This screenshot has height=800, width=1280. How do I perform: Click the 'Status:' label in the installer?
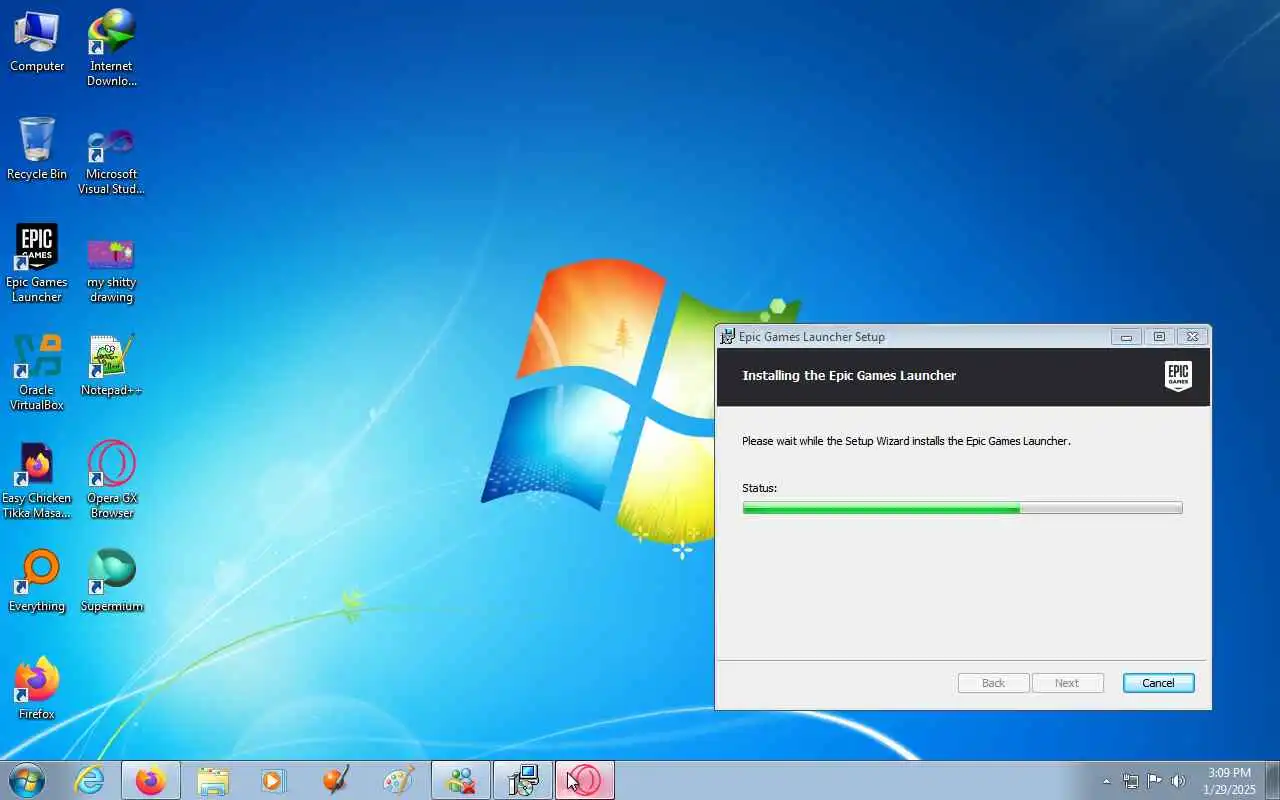[x=759, y=488]
